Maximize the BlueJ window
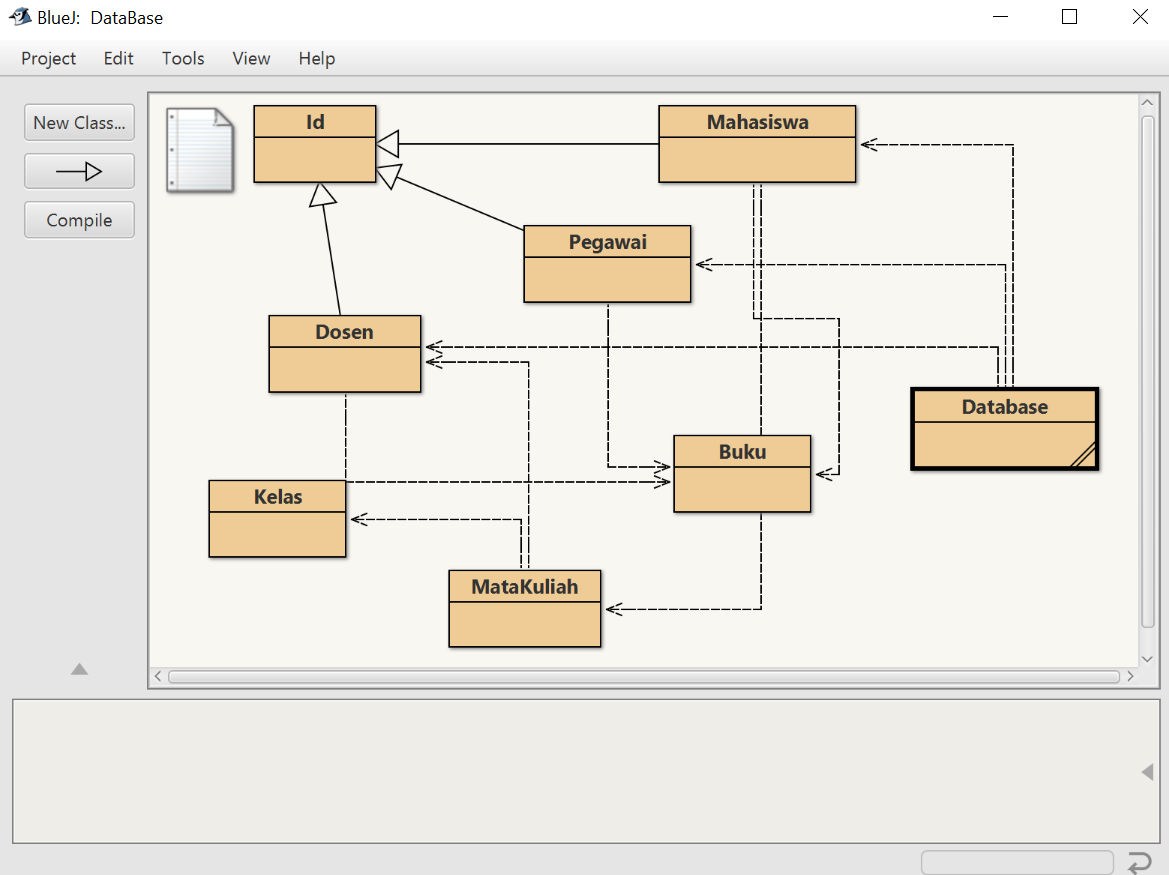 [1069, 16]
